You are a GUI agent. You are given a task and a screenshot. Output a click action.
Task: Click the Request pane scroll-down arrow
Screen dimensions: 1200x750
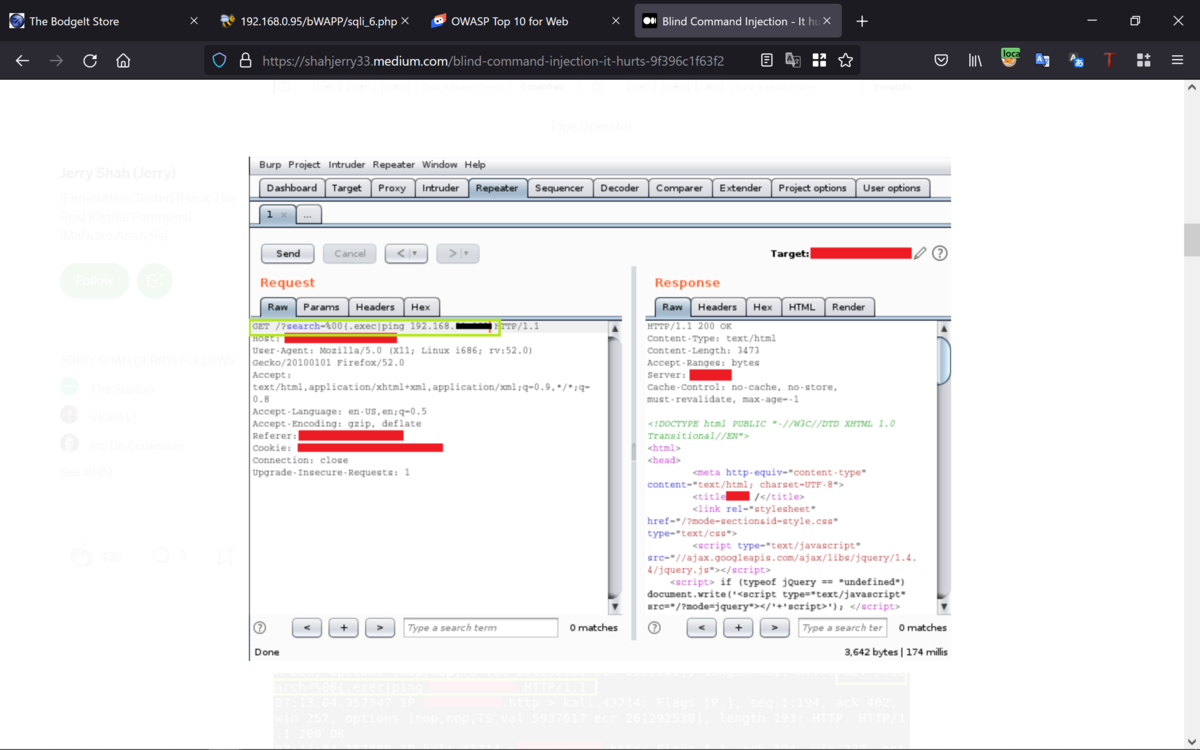coord(615,607)
